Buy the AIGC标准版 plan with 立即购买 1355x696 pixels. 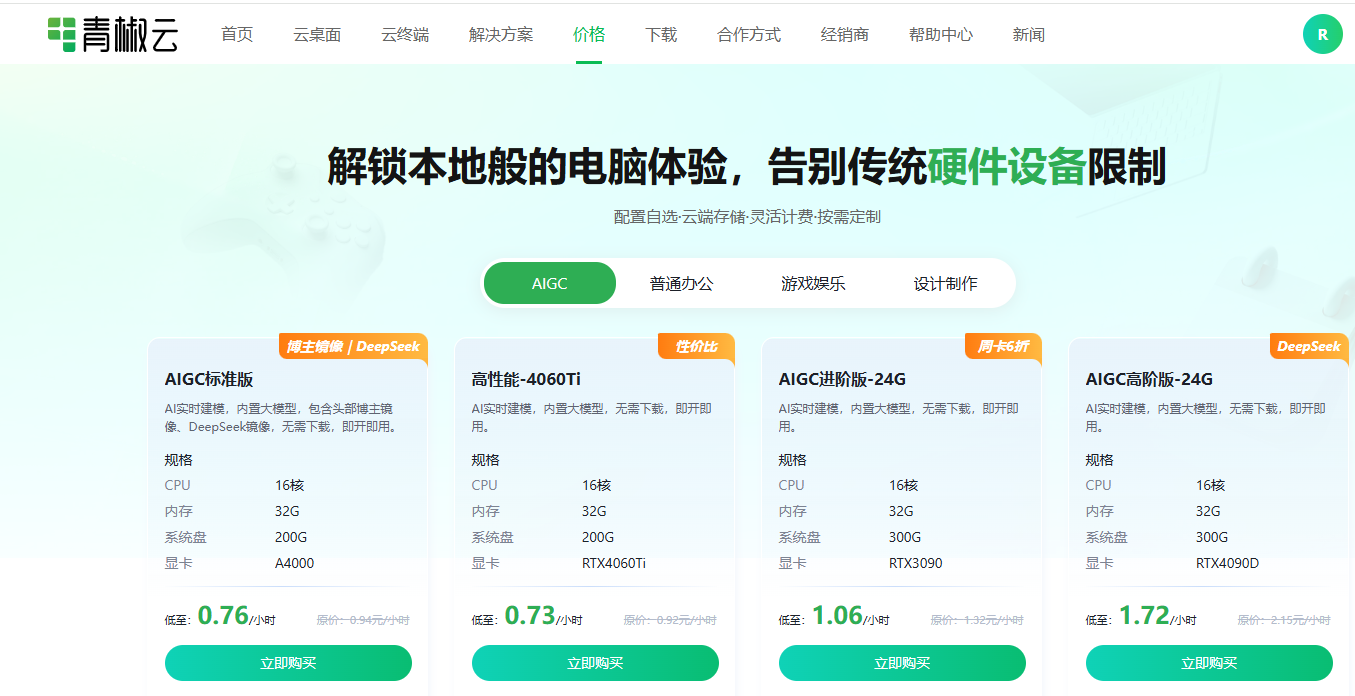coord(288,663)
